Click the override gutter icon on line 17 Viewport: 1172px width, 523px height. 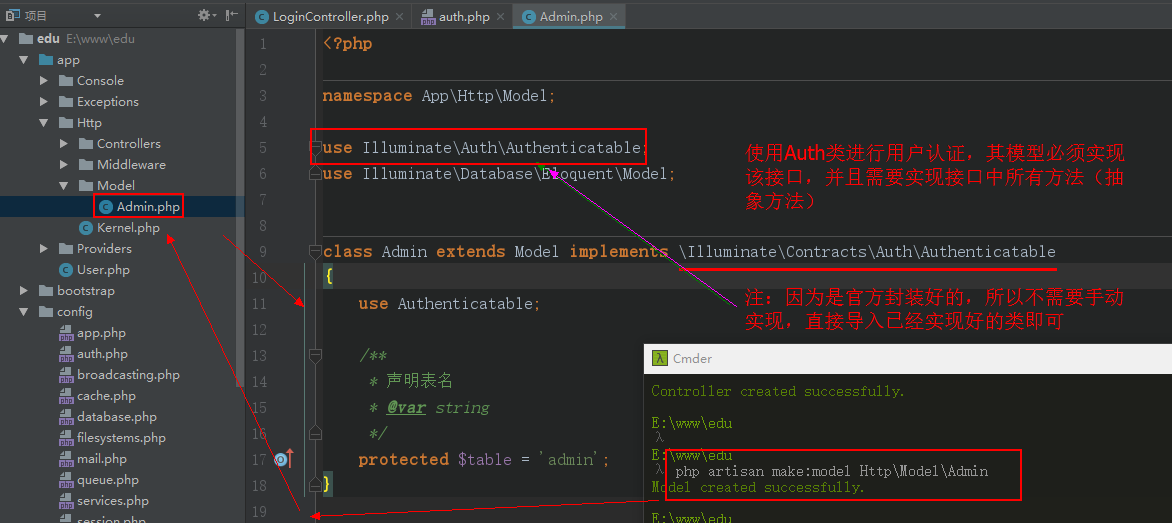[282, 459]
